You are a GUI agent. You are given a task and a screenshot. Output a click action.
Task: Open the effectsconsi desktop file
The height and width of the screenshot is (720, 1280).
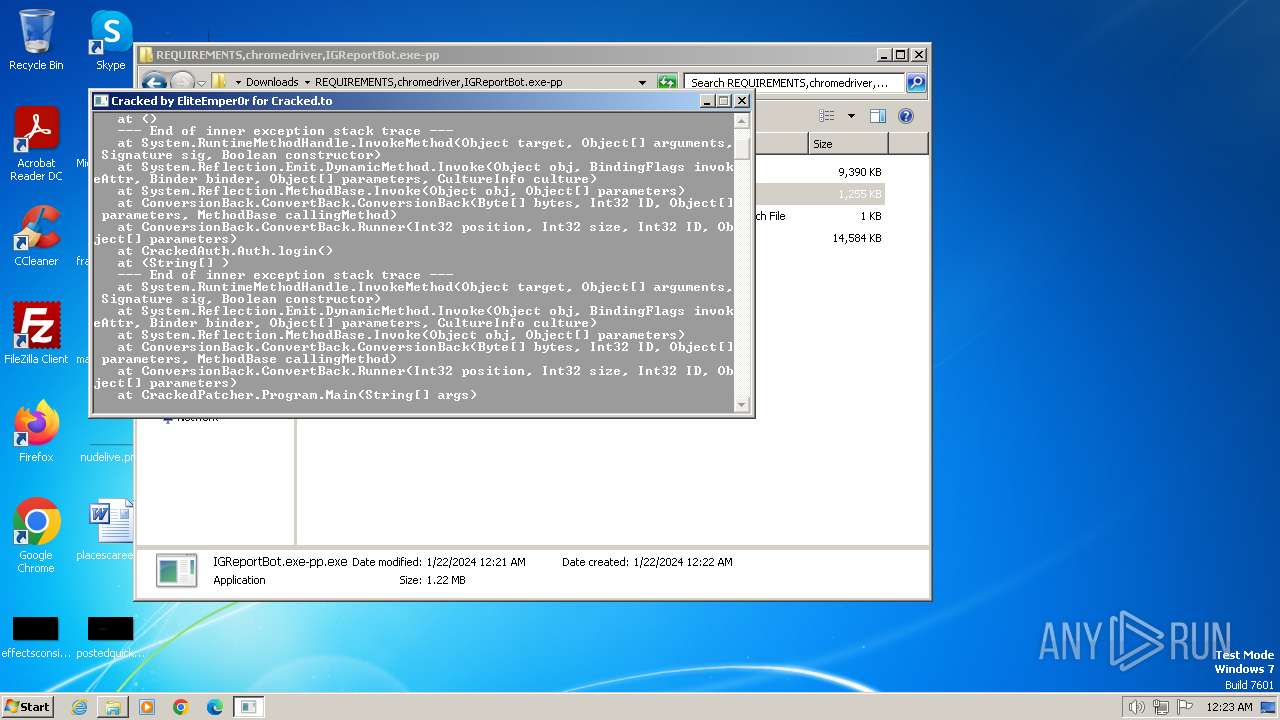(36, 637)
